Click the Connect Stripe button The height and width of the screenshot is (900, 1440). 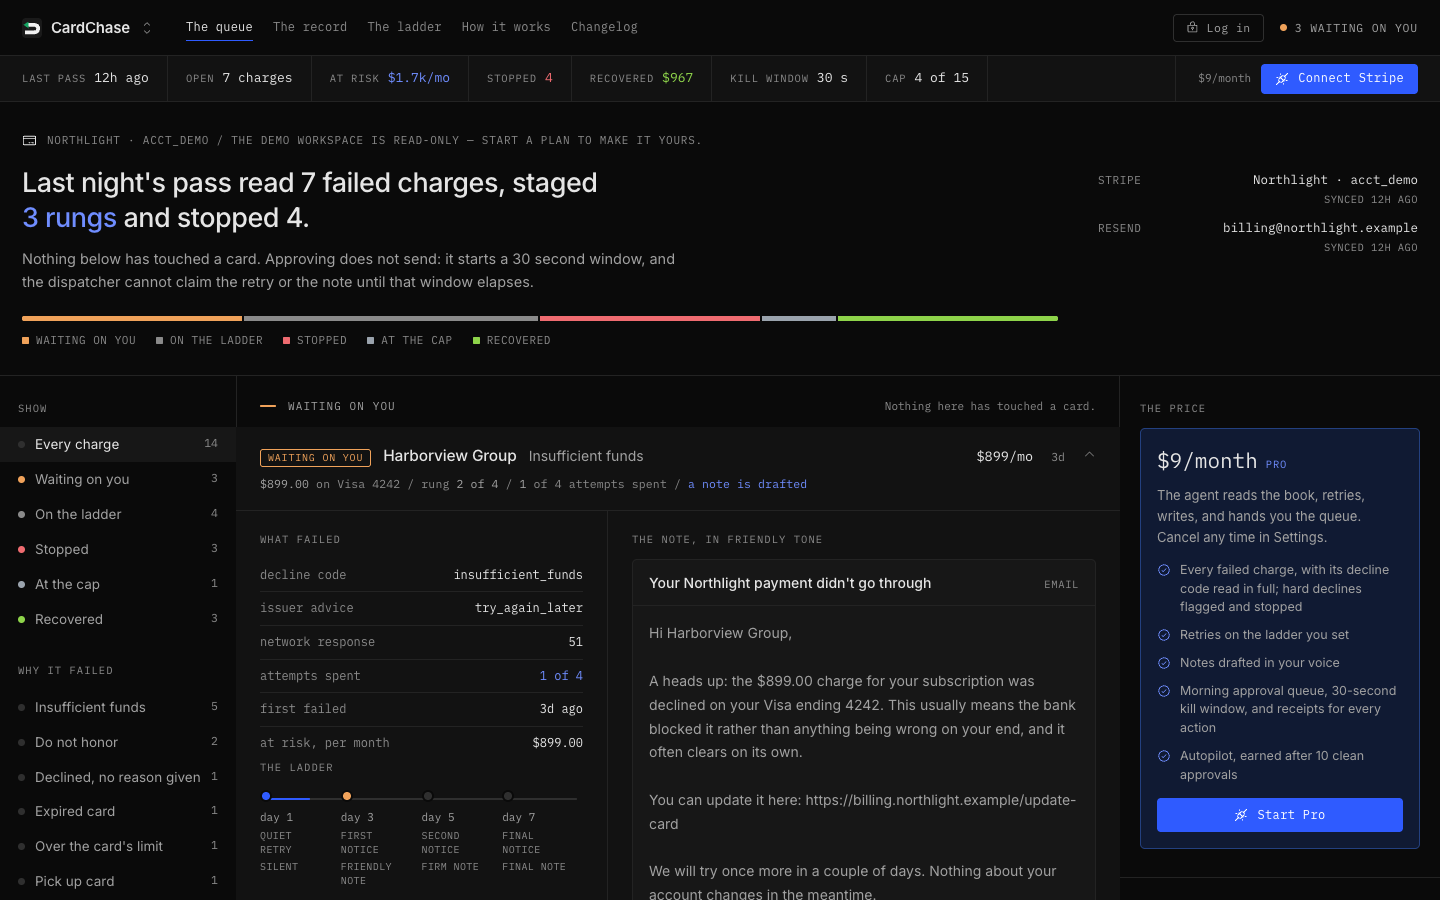pyautogui.click(x=1339, y=78)
